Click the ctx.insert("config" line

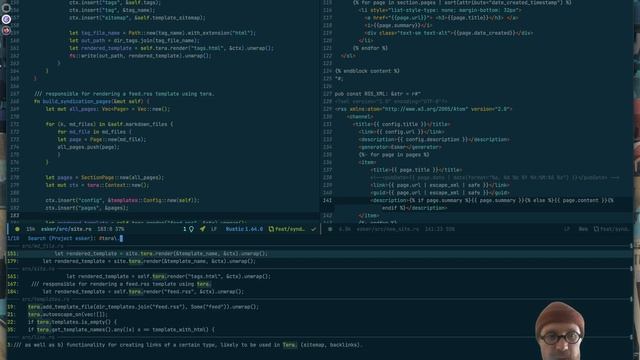click(x=122, y=200)
